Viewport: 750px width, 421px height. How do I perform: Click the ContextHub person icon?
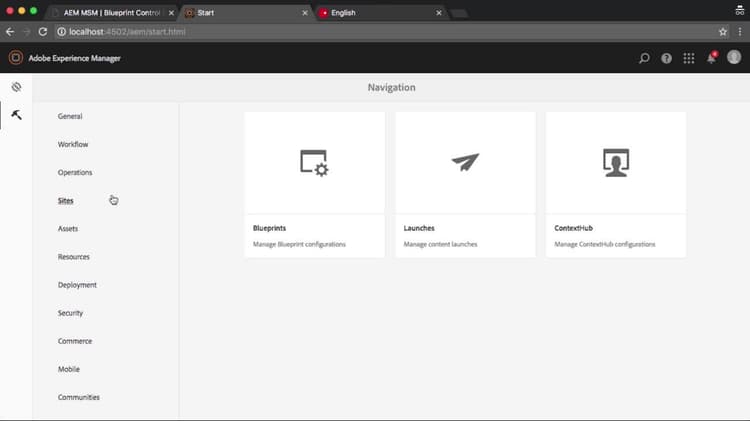coord(616,163)
